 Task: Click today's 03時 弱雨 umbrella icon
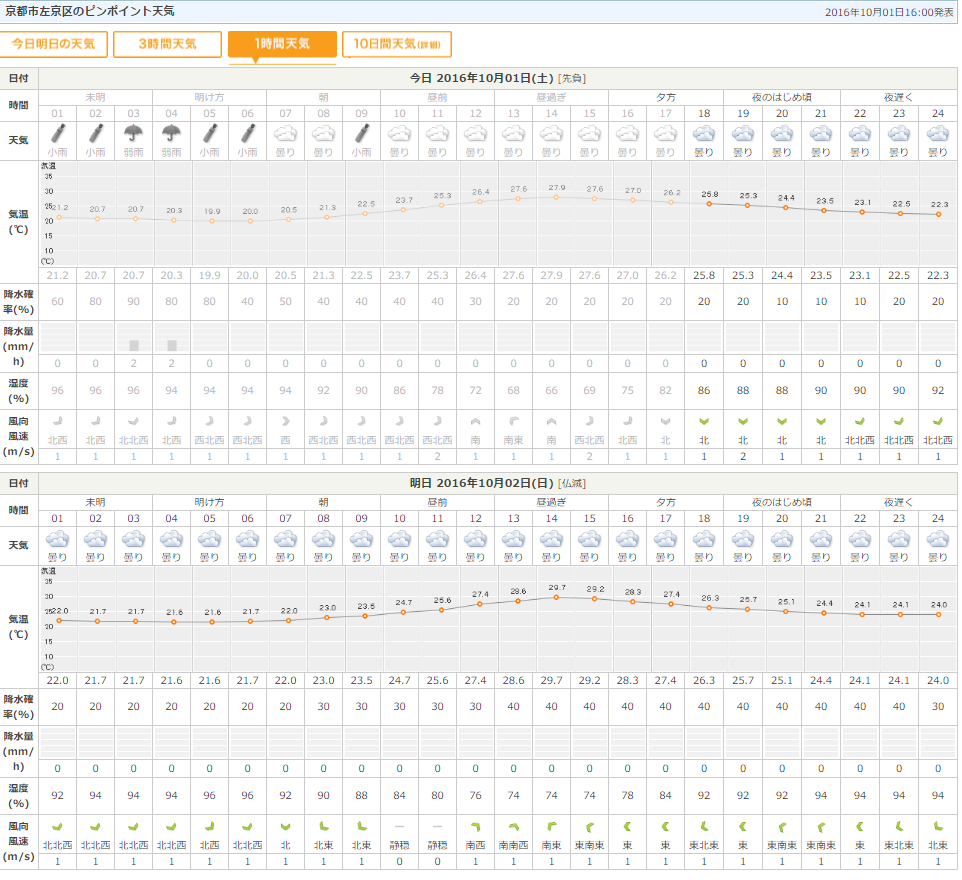(x=133, y=133)
